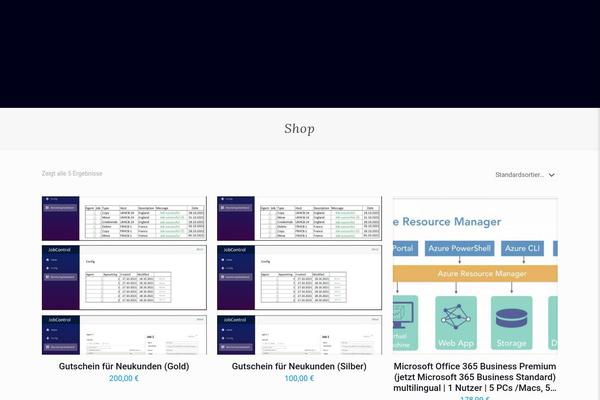Select the 100,00 € price text
The width and height of the screenshot is (600, 400).
click(299, 379)
